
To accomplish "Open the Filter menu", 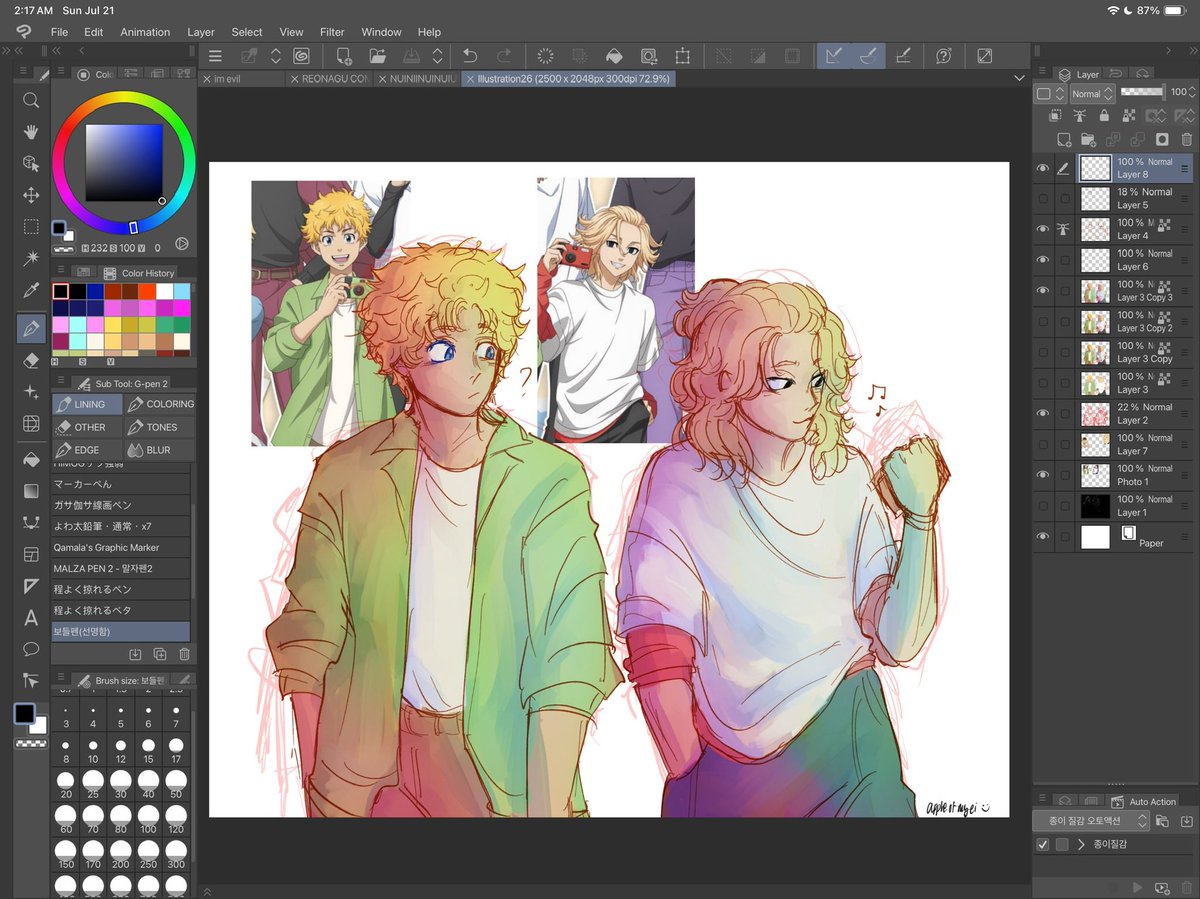I will click(x=332, y=32).
